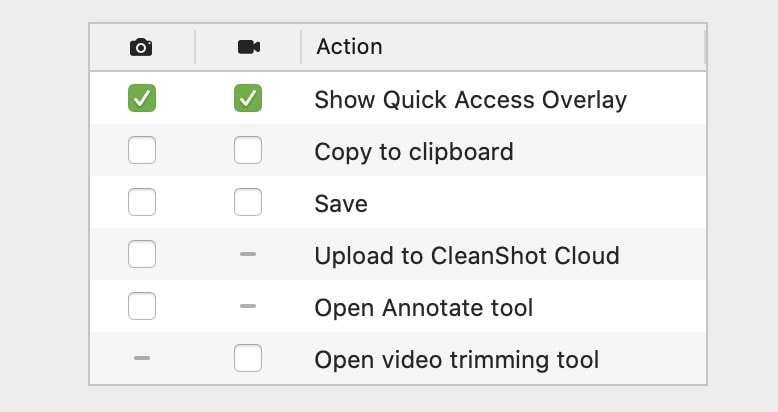This screenshot has height=412, width=778.
Task: Select the Show Quick Access Overlay row label
Action: click(x=470, y=100)
